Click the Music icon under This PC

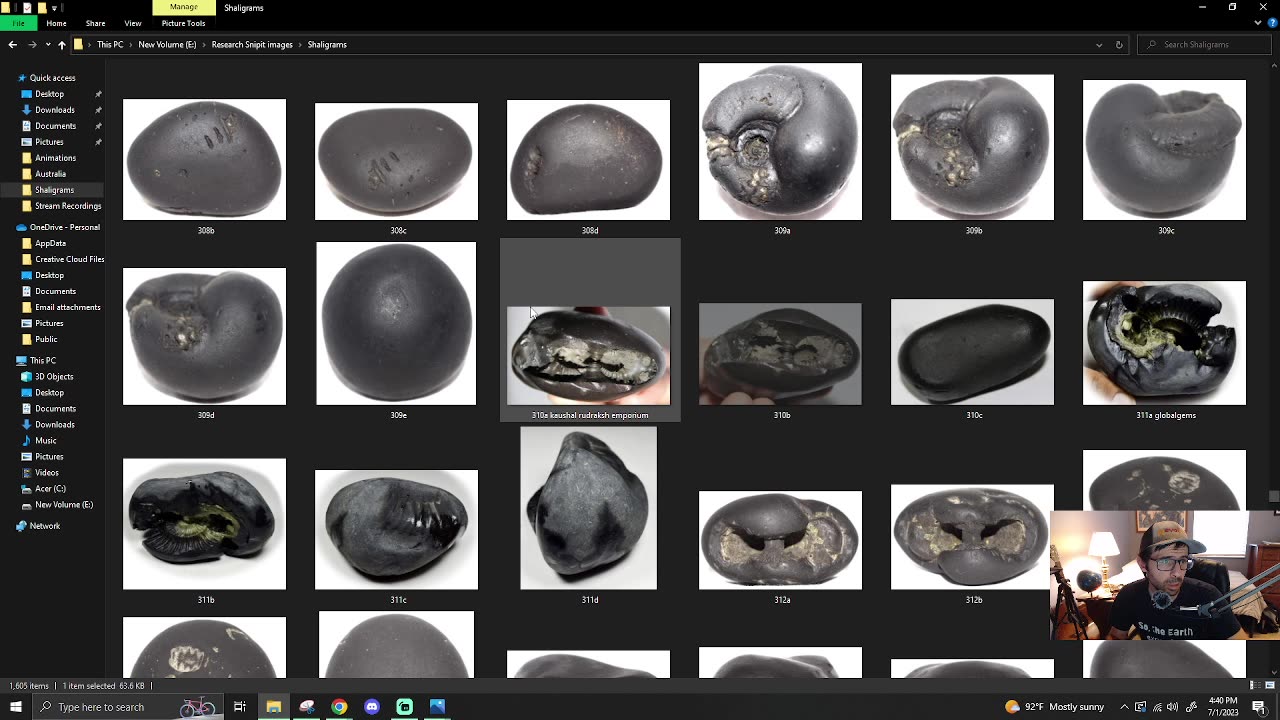tap(26, 440)
